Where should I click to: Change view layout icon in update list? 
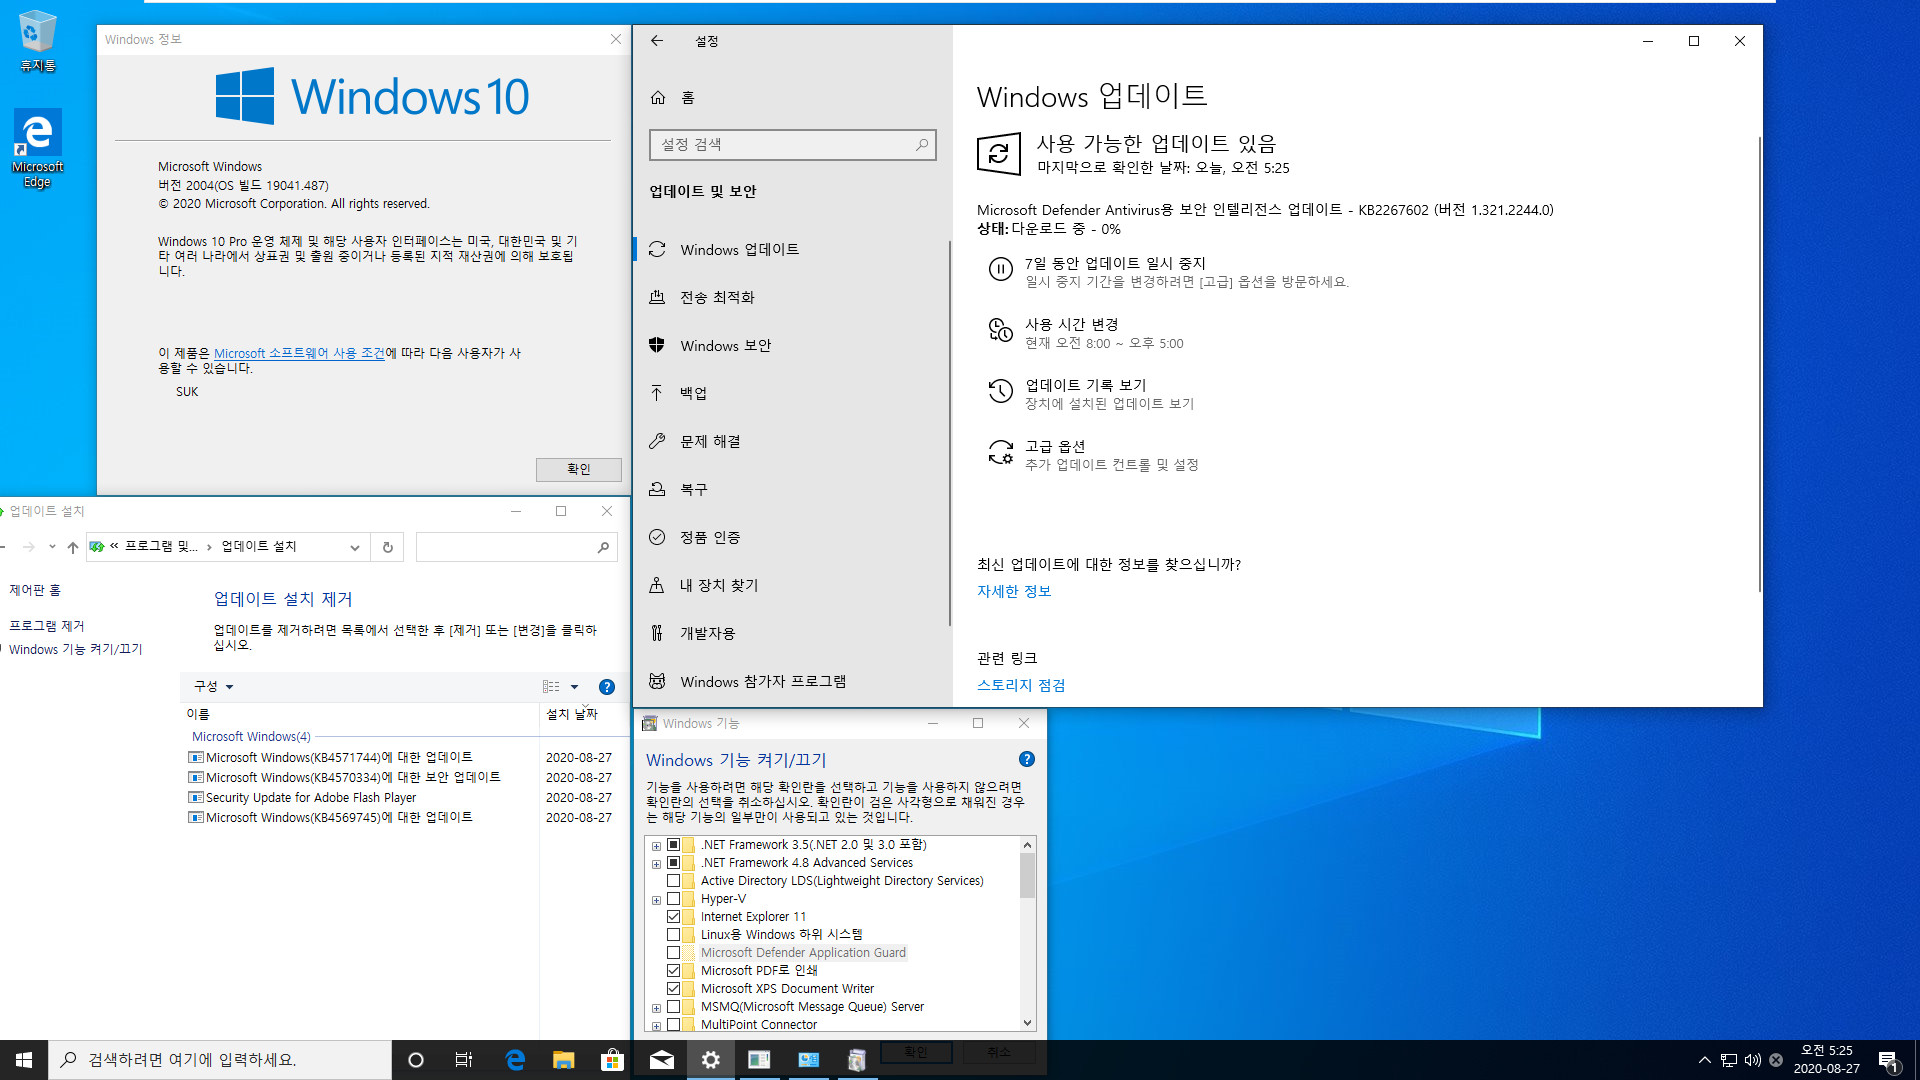[x=551, y=687]
